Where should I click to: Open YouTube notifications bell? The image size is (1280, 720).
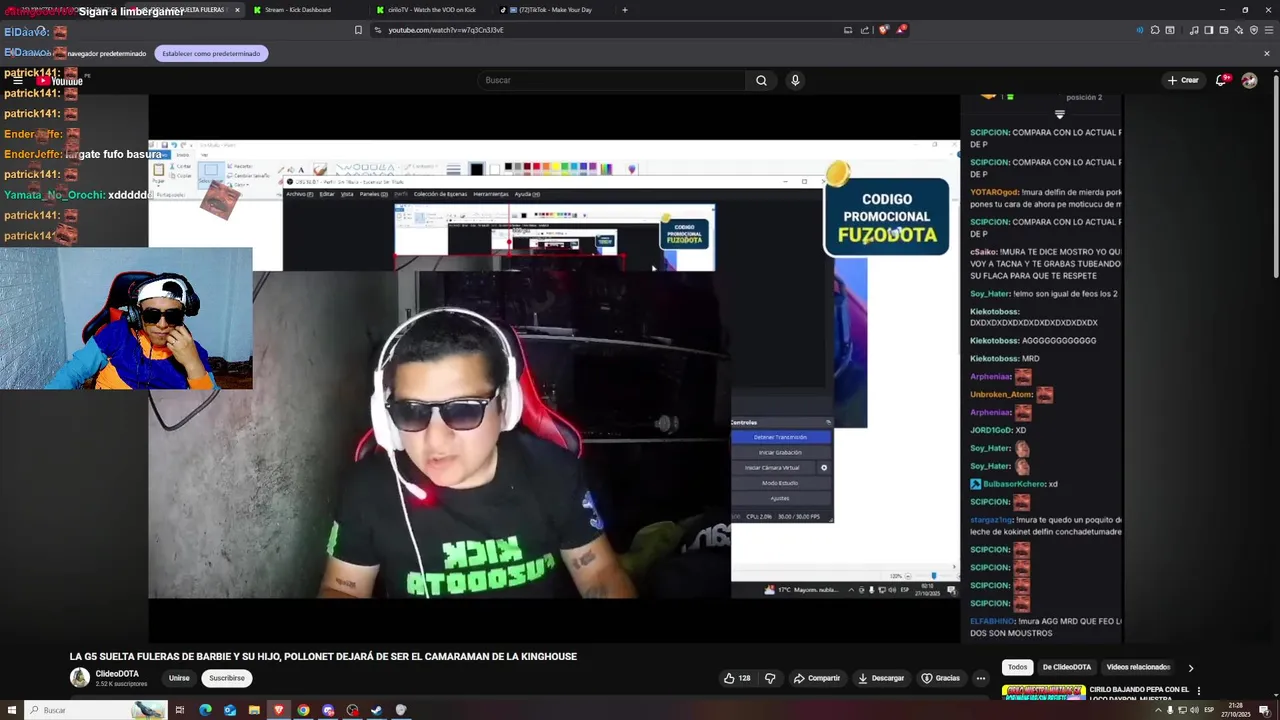(1221, 80)
